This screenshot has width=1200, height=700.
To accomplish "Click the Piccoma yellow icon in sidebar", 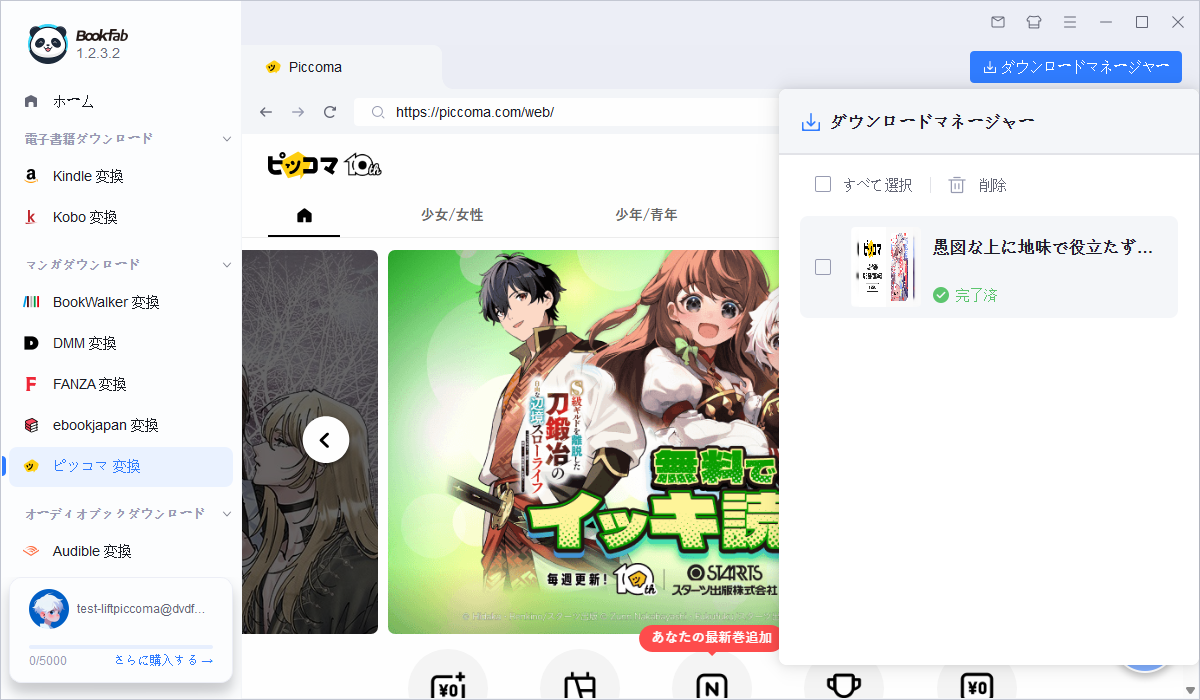I will pyautogui.click(x=31, y=466).
